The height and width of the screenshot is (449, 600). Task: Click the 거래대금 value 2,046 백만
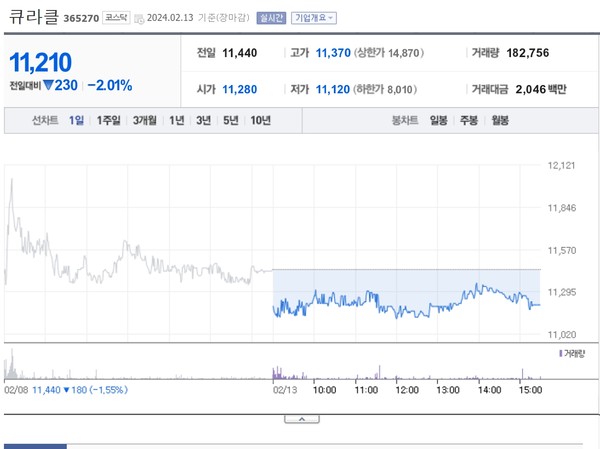click(x=541, y=90)
